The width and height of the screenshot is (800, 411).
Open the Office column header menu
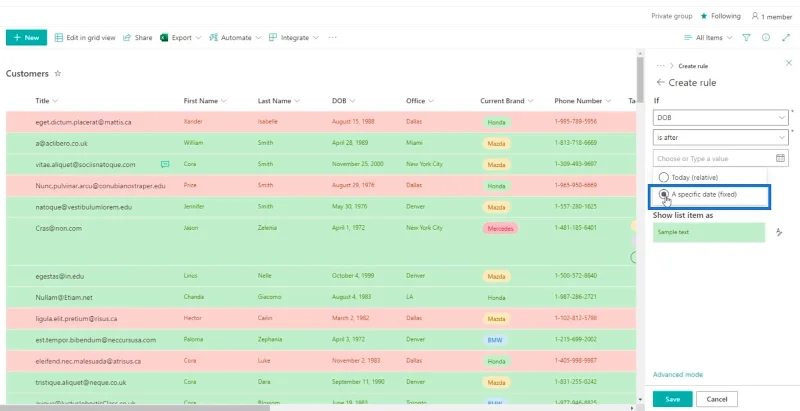pos(419,100)
